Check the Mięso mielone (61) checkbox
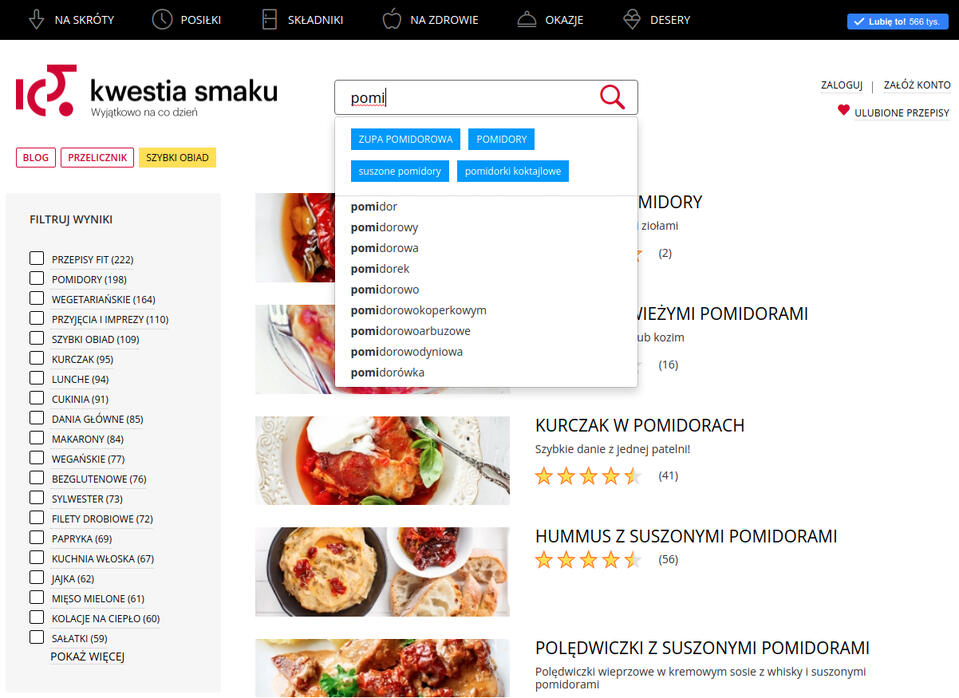 (x=37, y=597)
